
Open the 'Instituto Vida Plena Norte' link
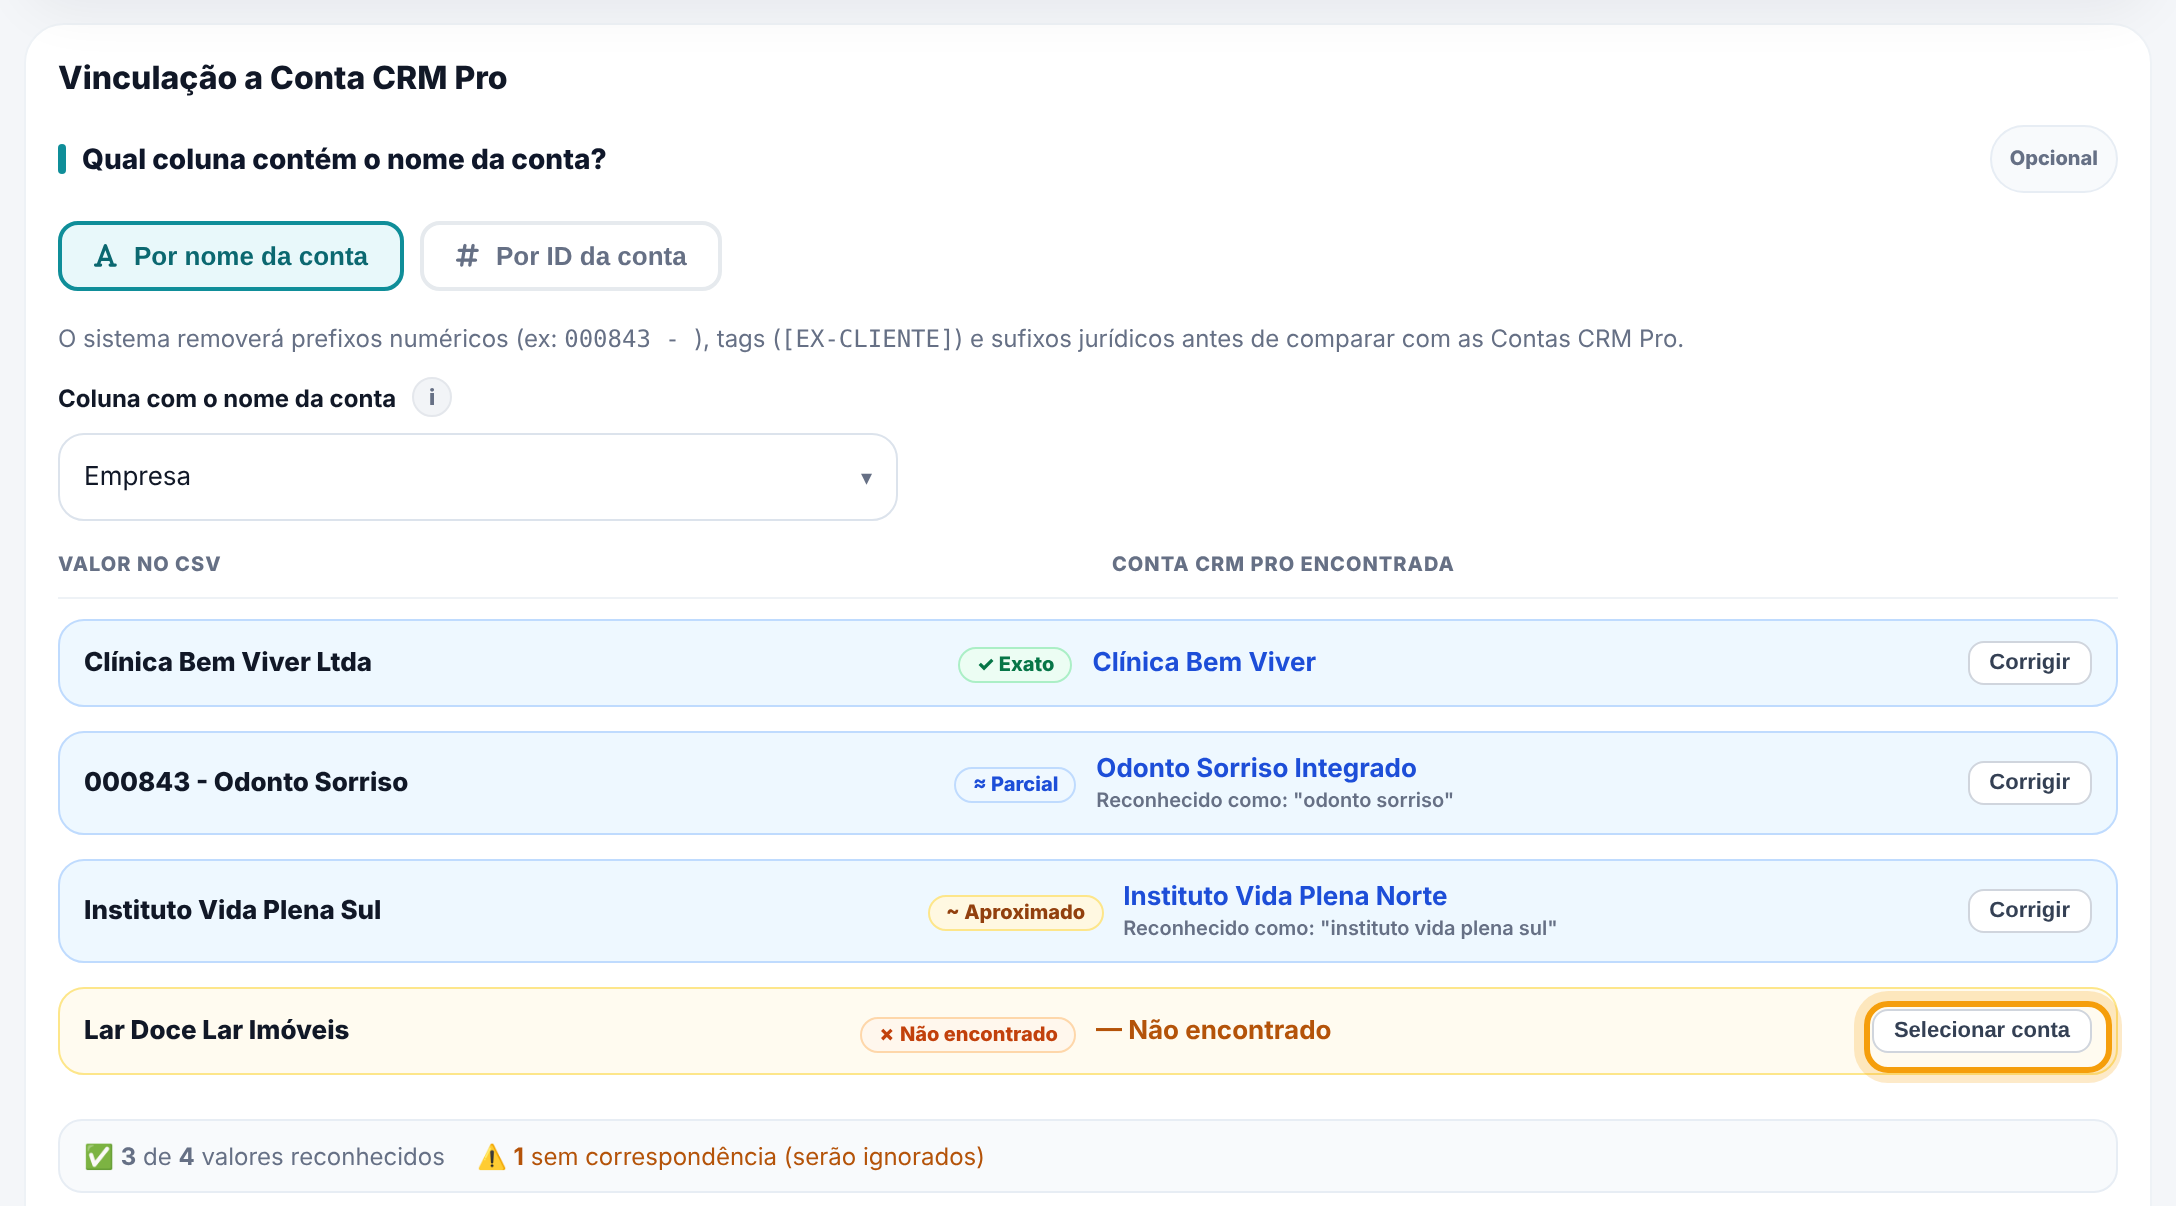[x=1285, y=896]
